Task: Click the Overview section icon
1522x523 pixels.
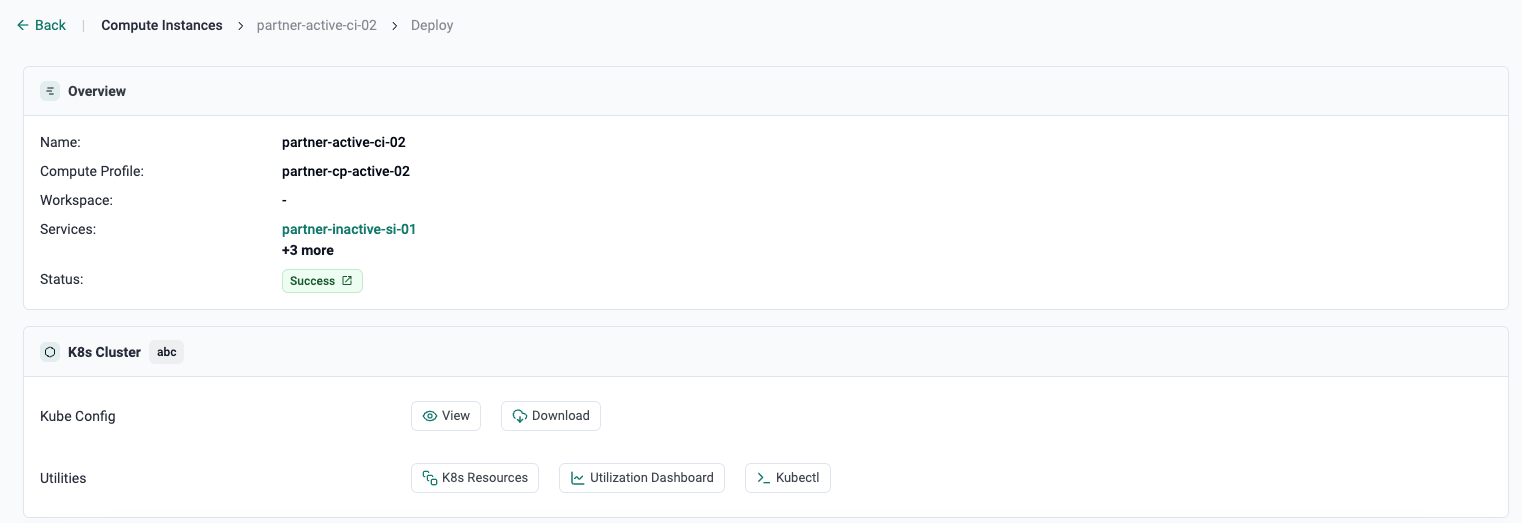Action: [x=50, y=91]
